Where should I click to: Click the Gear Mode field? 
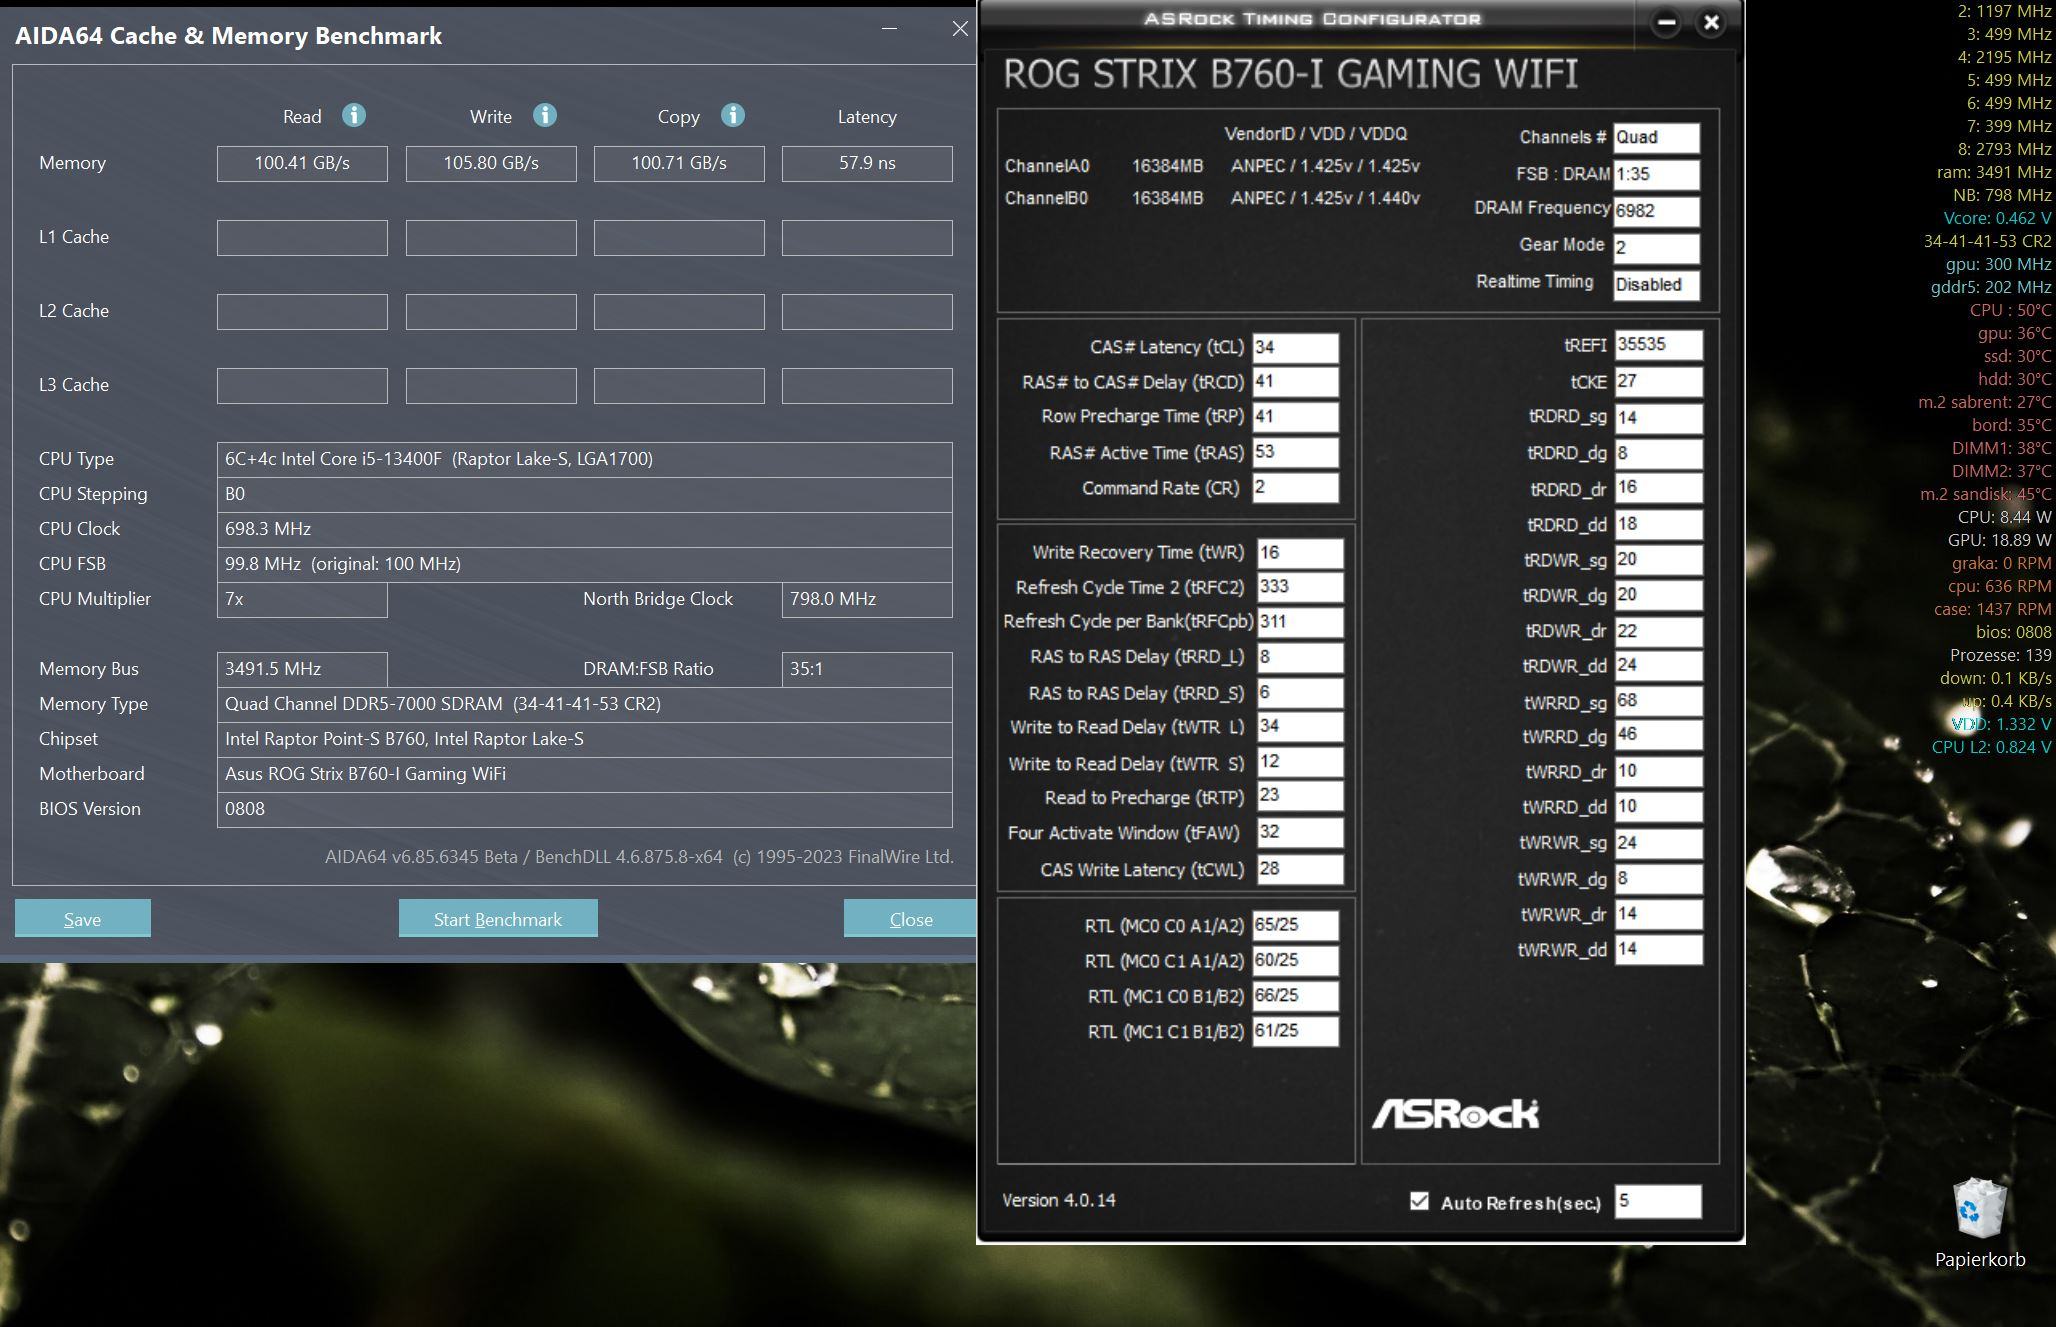pos(1656,247)
